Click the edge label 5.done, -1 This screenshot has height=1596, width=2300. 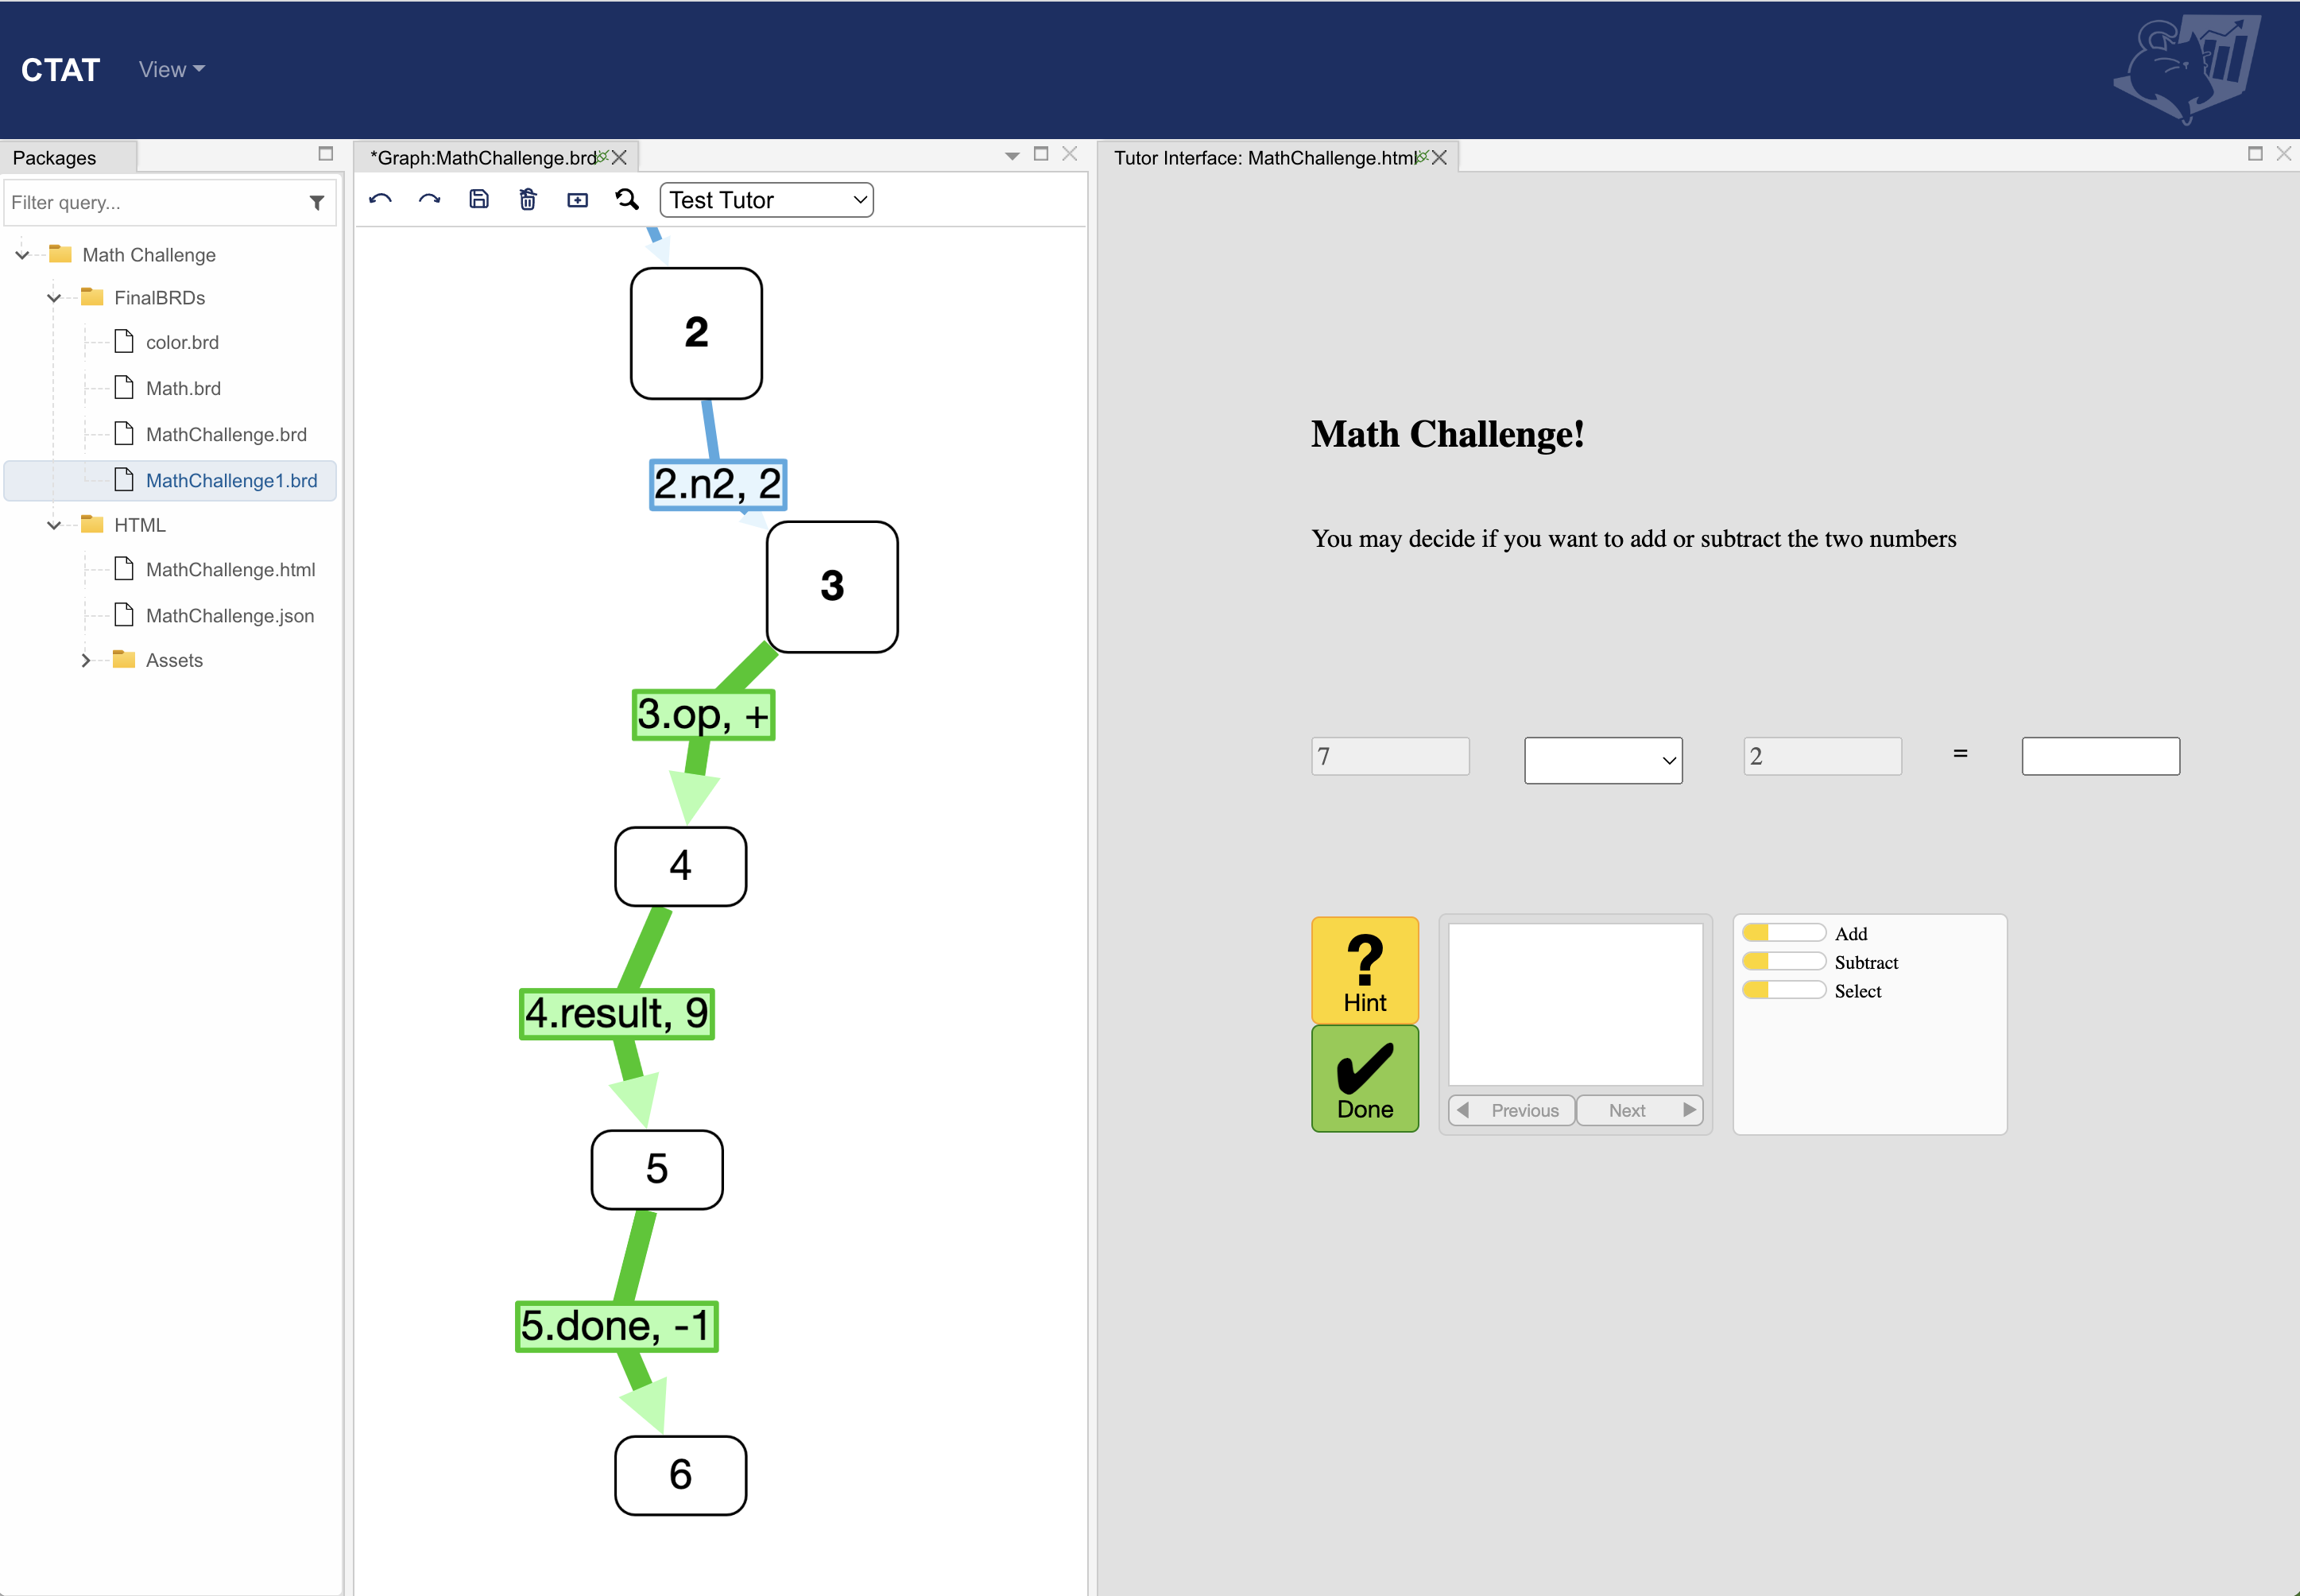tap(616, 1326)
